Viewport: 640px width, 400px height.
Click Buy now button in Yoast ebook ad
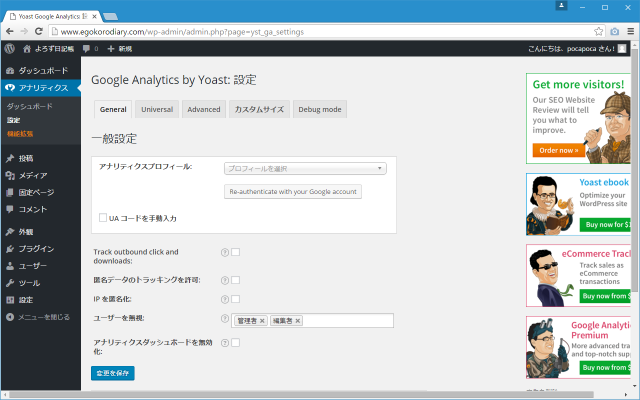click(x=607, y=224)
